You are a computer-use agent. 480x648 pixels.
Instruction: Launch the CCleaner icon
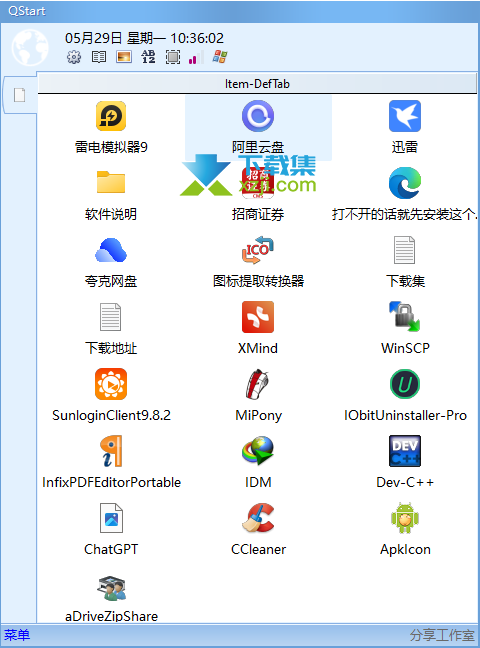tap(258, 518)
